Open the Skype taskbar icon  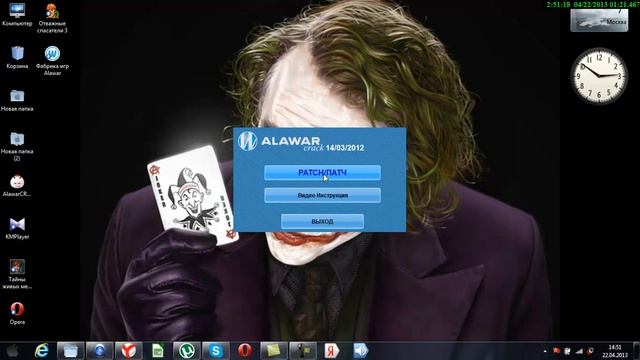[216, 351]
